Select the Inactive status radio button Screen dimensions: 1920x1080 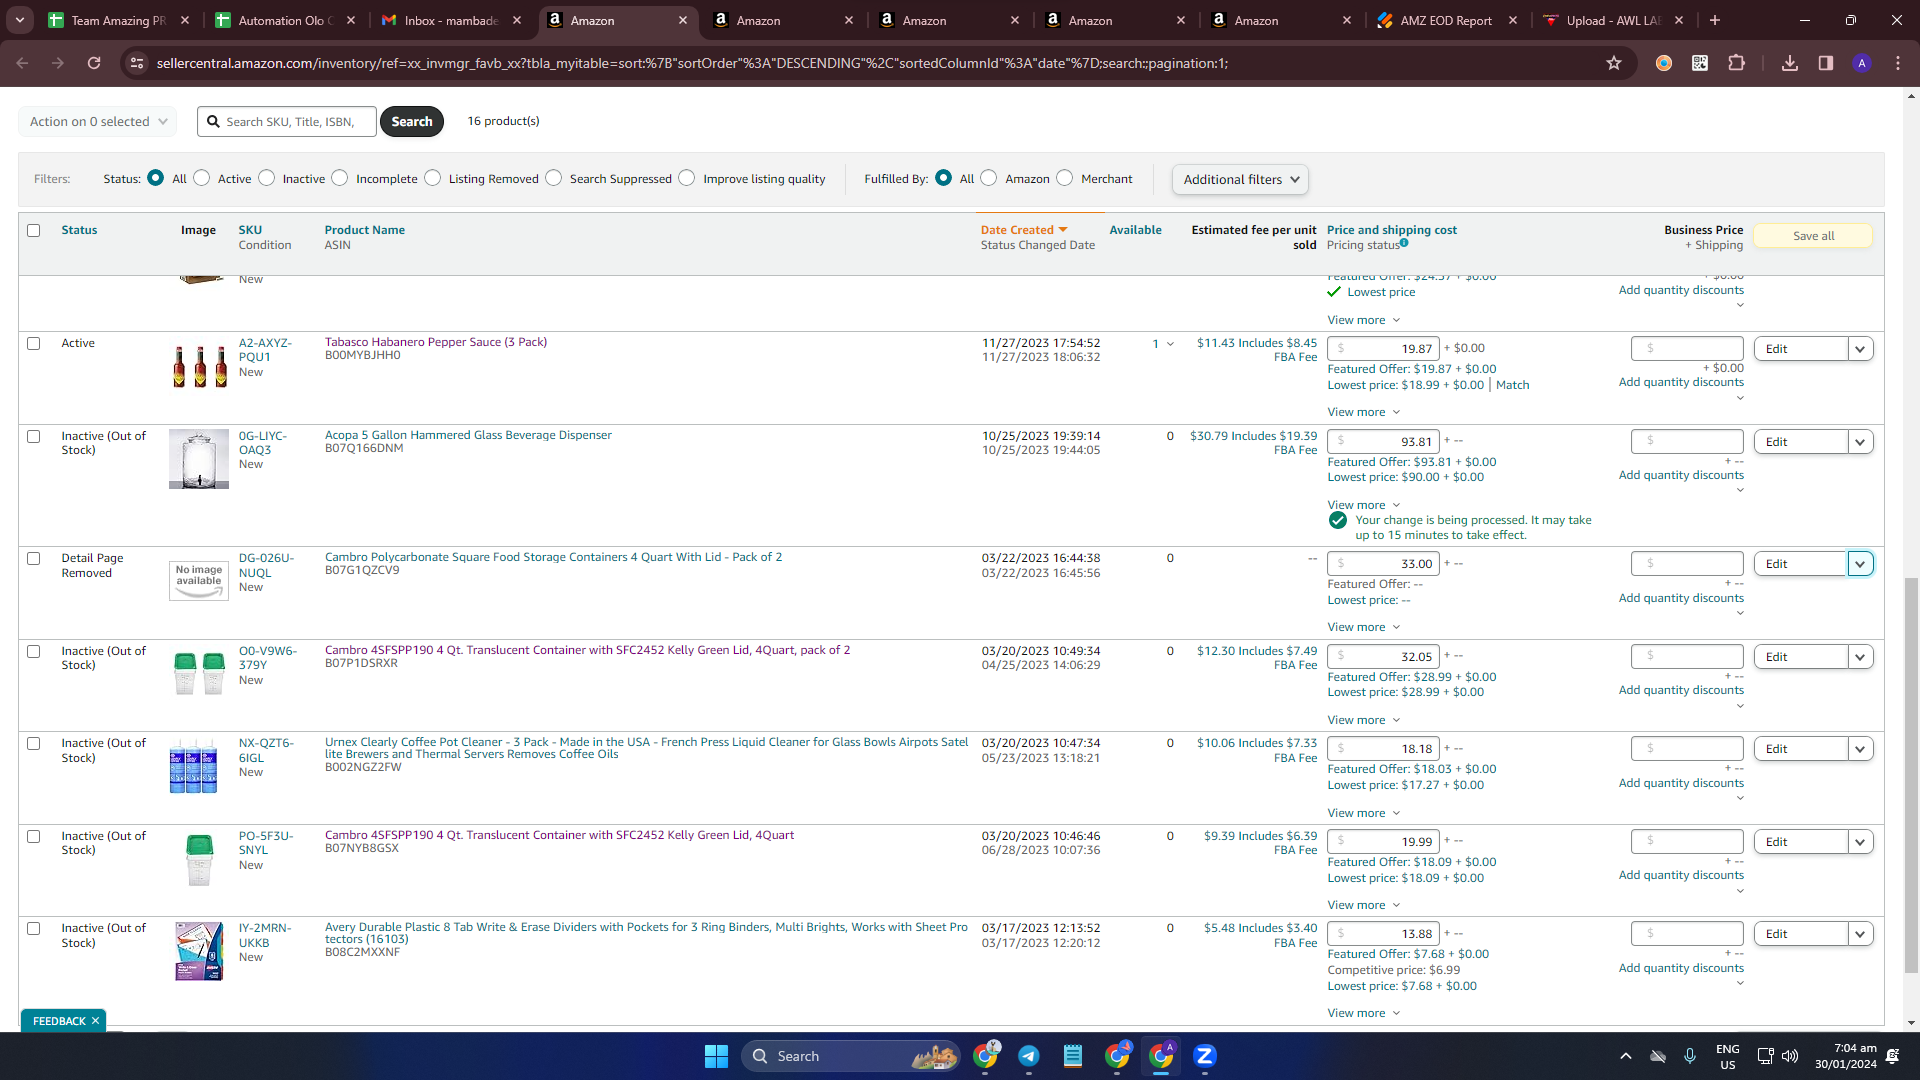coord(267,178)
